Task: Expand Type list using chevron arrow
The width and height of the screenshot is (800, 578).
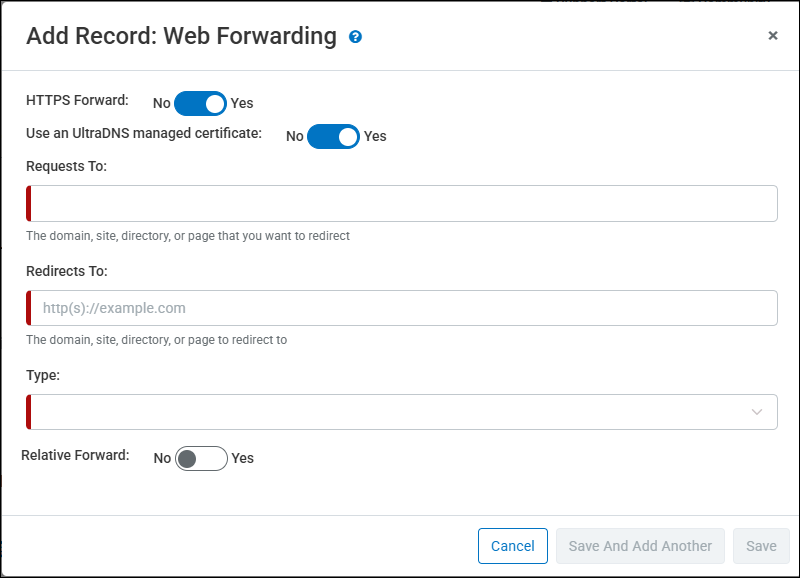Action: click(x=757, y=412)
